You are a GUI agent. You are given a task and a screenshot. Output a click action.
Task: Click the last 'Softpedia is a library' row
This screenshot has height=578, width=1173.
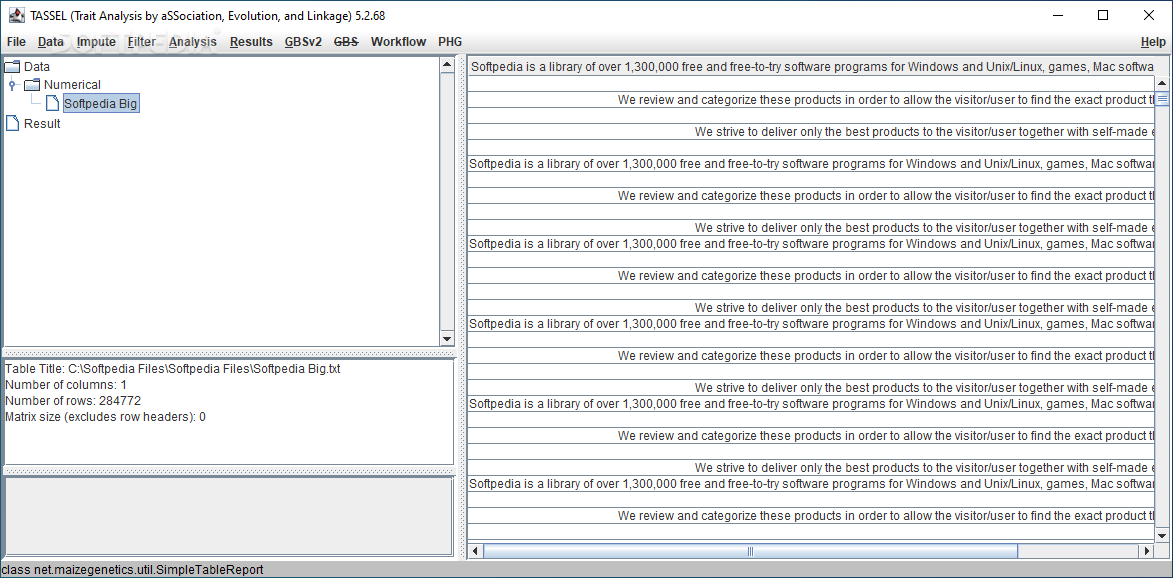[811, 484]
